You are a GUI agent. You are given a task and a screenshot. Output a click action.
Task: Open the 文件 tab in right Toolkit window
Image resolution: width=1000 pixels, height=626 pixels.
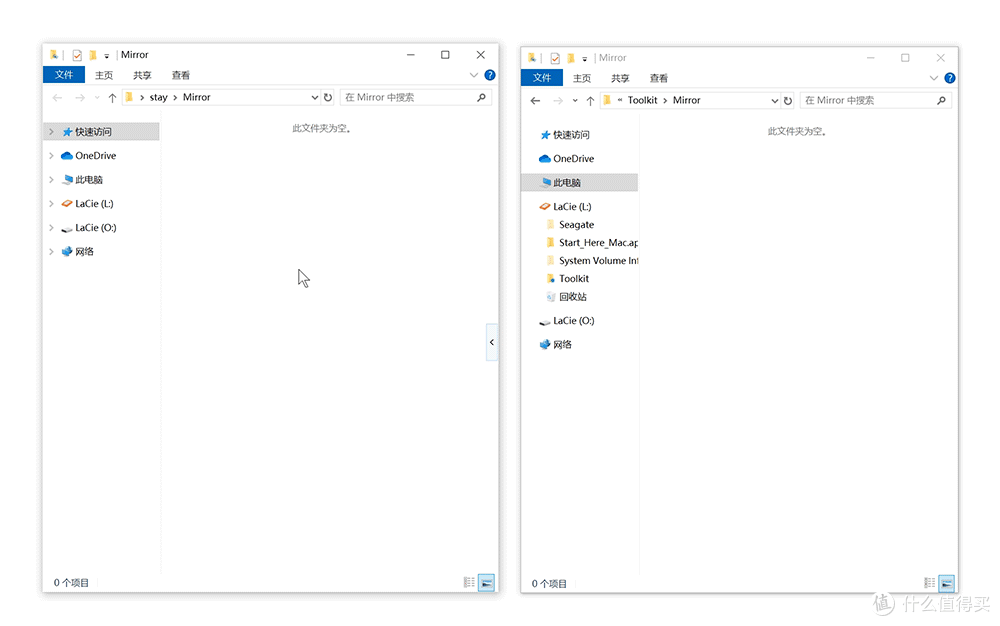[x=541, y=78]
